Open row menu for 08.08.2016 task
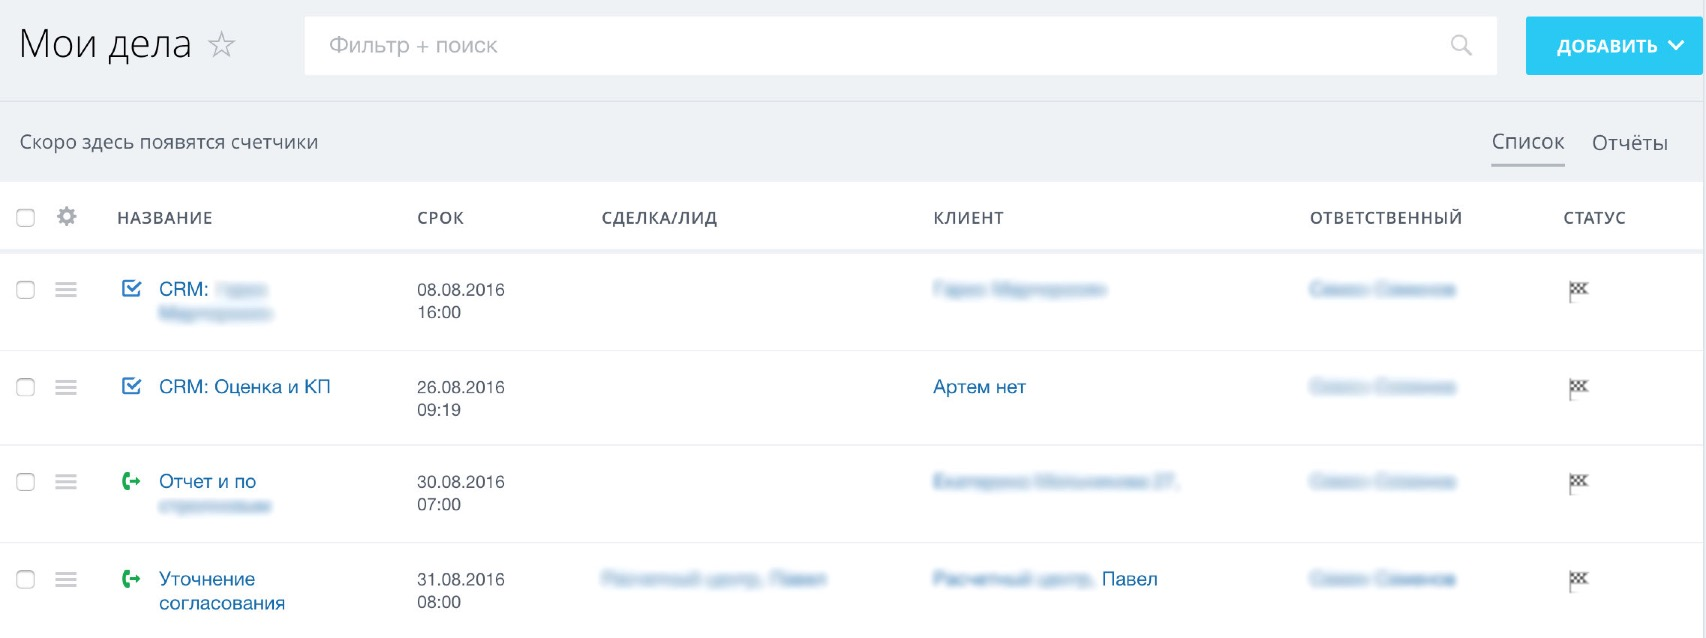 pos(66,290)
